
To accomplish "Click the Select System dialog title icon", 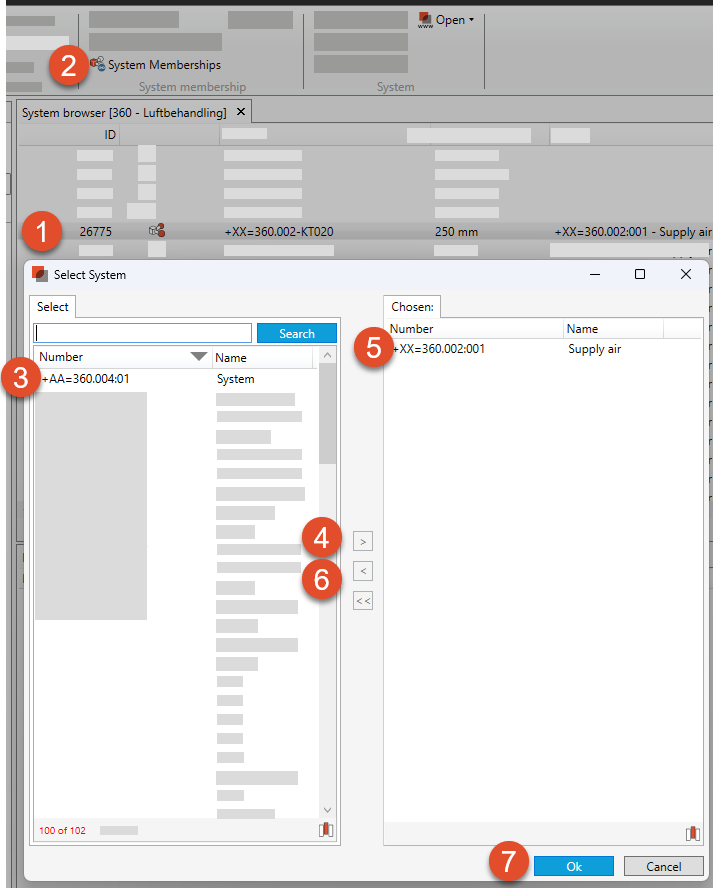I will coord(40,274).
